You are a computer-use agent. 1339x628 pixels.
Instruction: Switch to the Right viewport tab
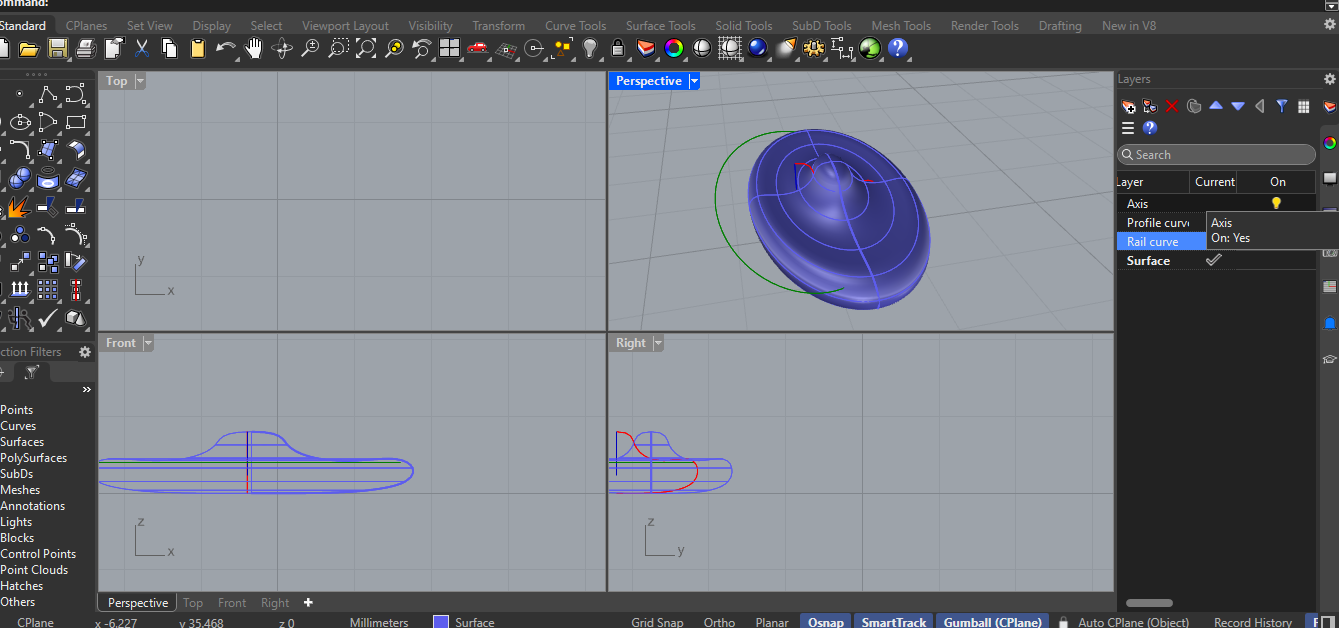274,602
